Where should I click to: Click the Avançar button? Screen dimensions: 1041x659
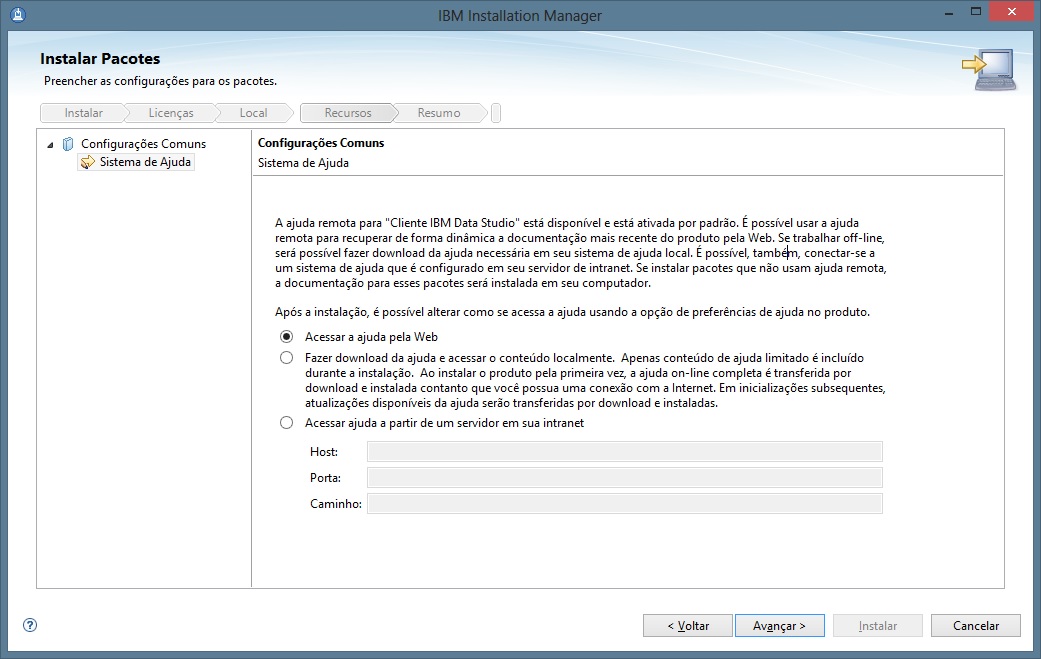coord(779,625)
